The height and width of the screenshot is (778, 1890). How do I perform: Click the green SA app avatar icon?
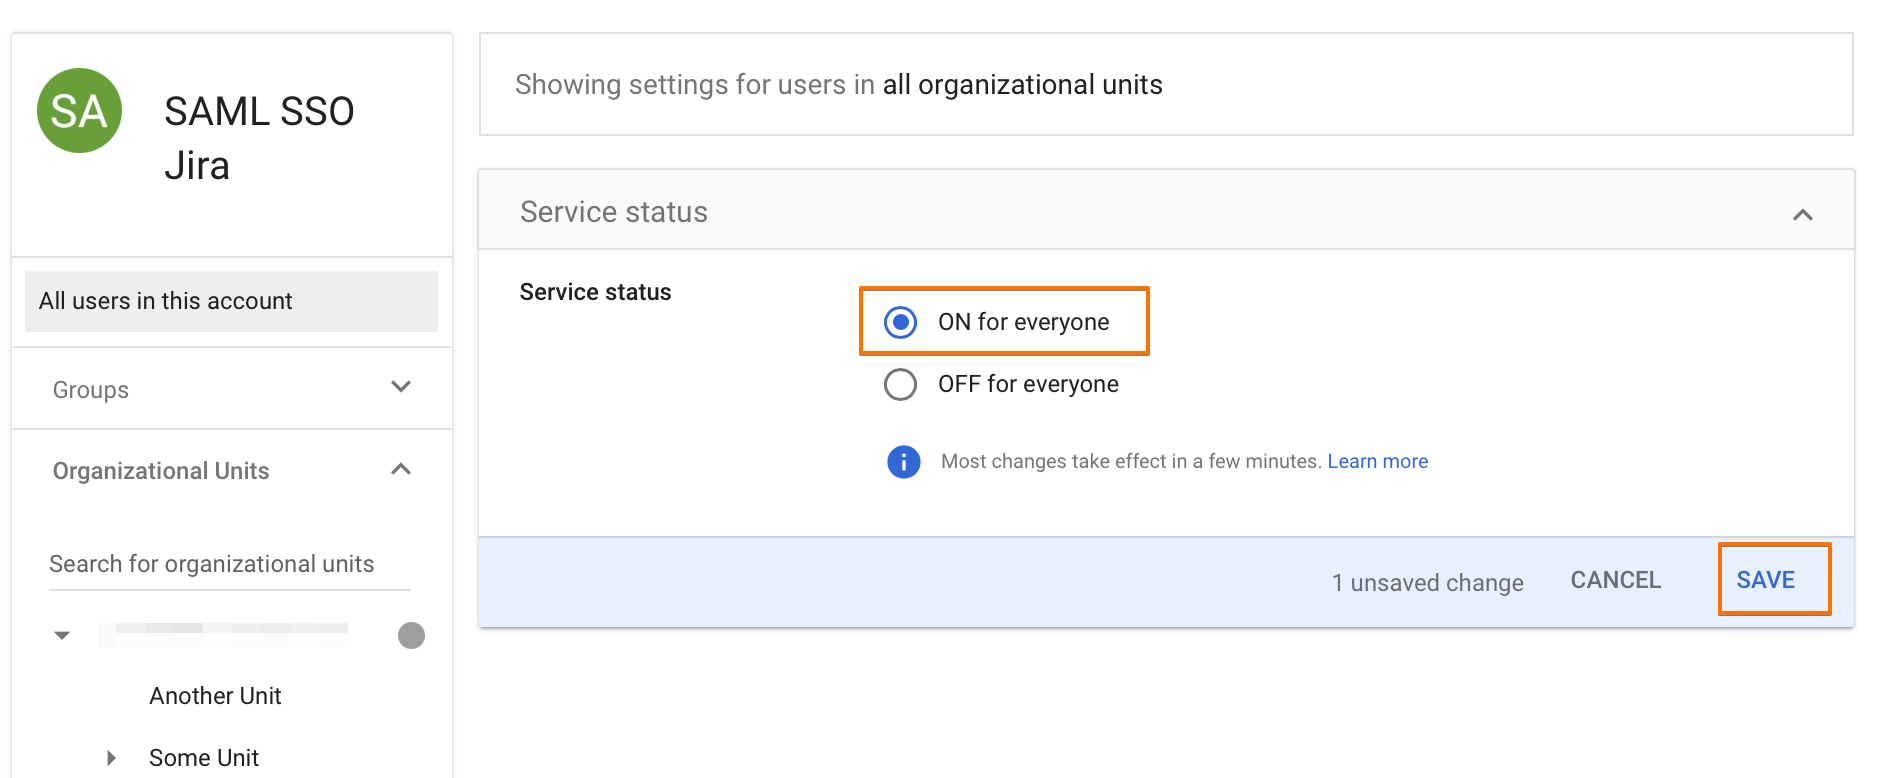click(x=79, y=111)
